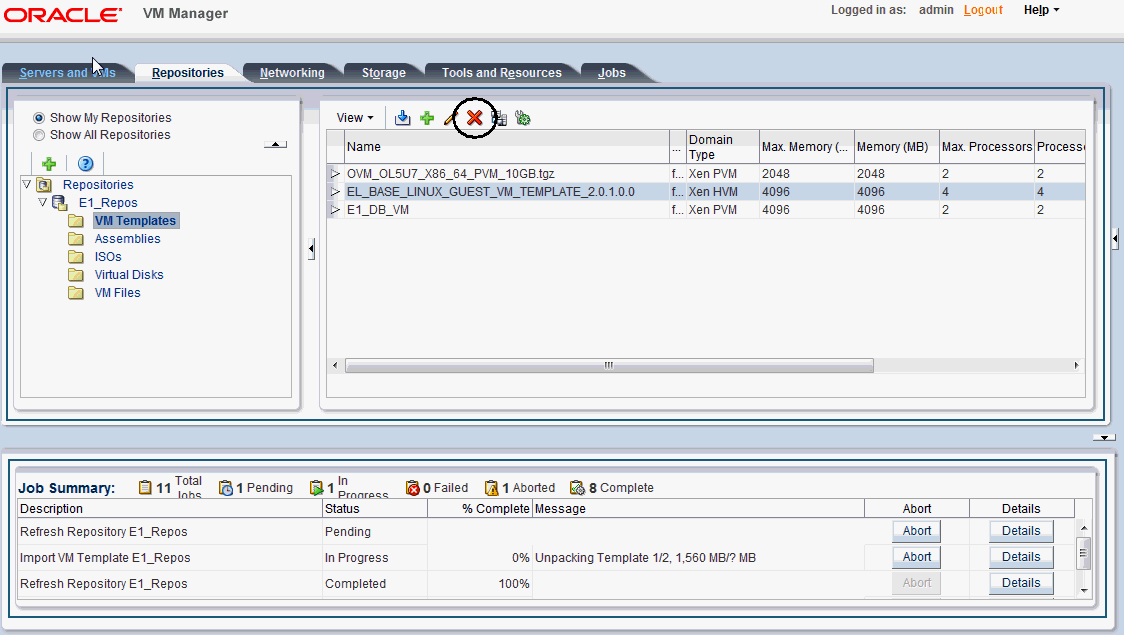Select the OVM_OL5U7_X86_64_PVM_10GB.tgz template name

(x=451, y=173)
